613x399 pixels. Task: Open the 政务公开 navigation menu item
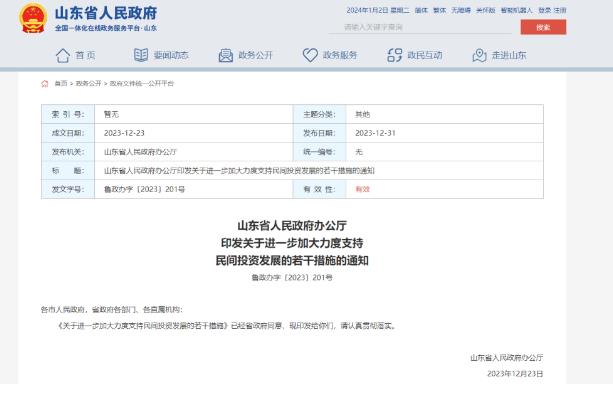[x=255, y=55]
